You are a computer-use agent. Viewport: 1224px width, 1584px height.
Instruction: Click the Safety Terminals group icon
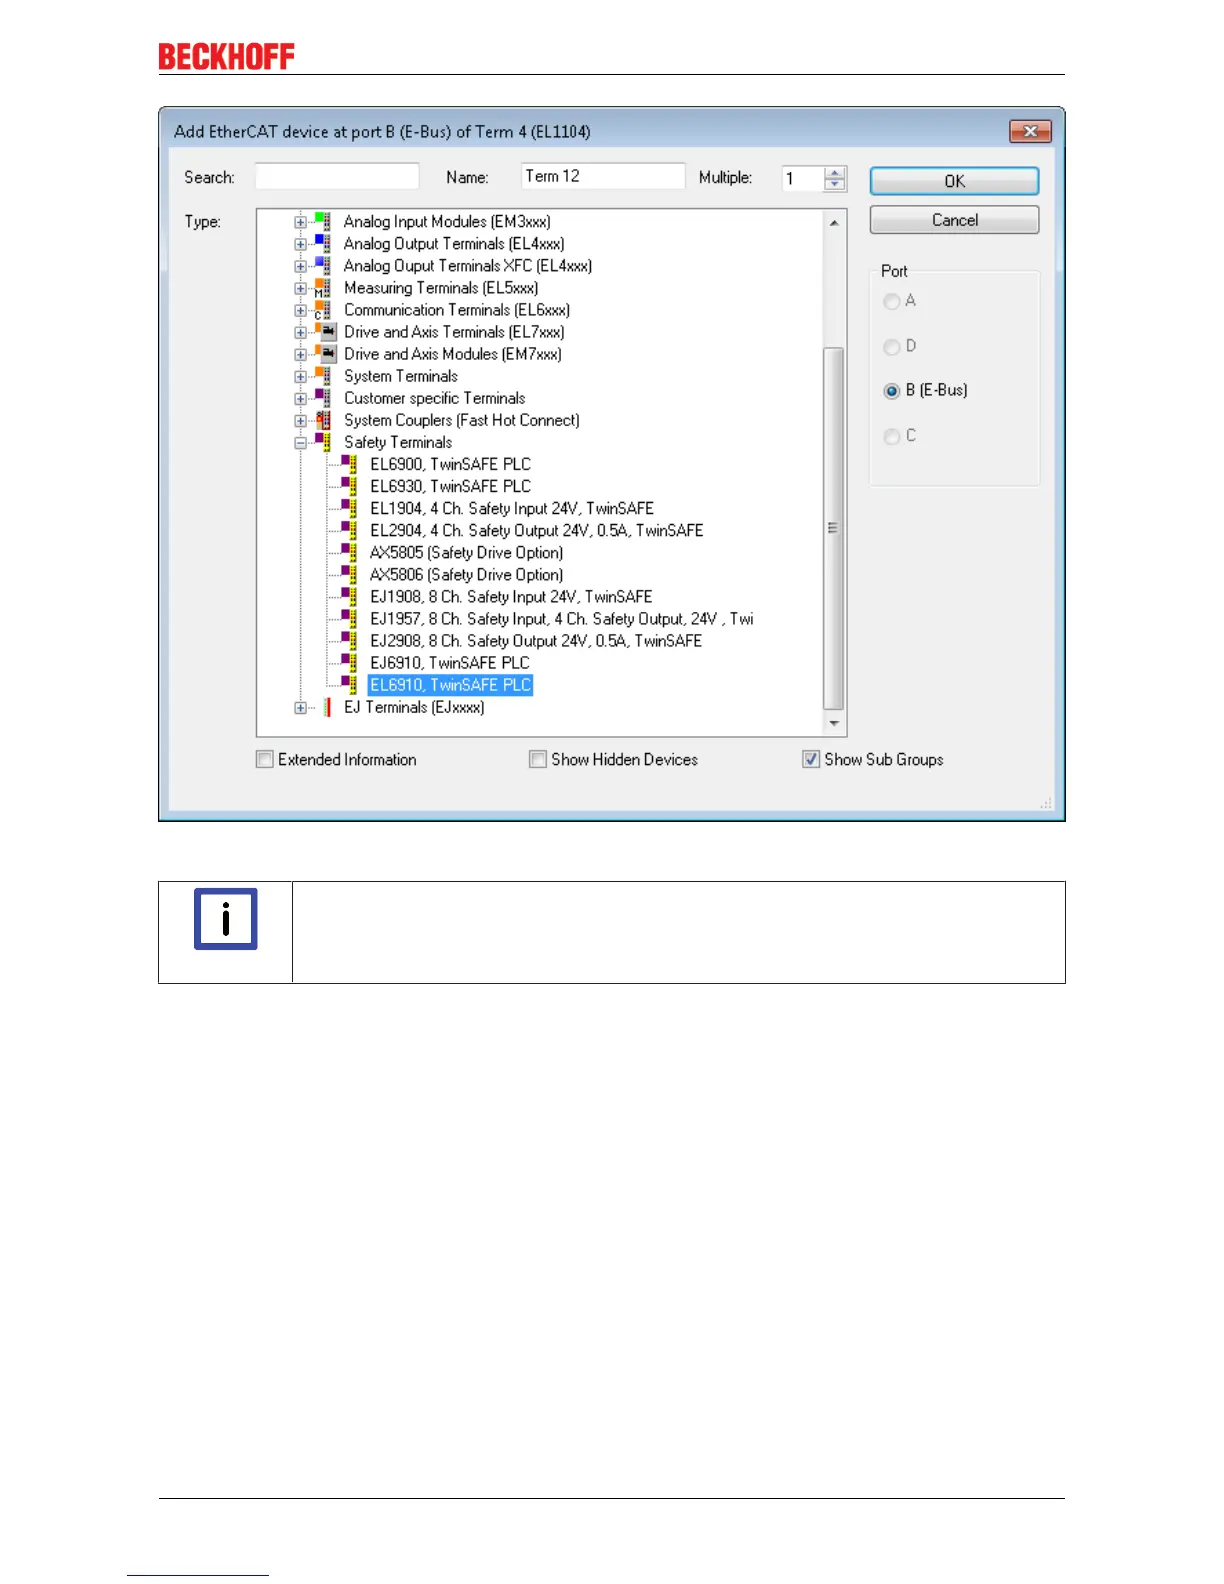click(x=322, y=442)
